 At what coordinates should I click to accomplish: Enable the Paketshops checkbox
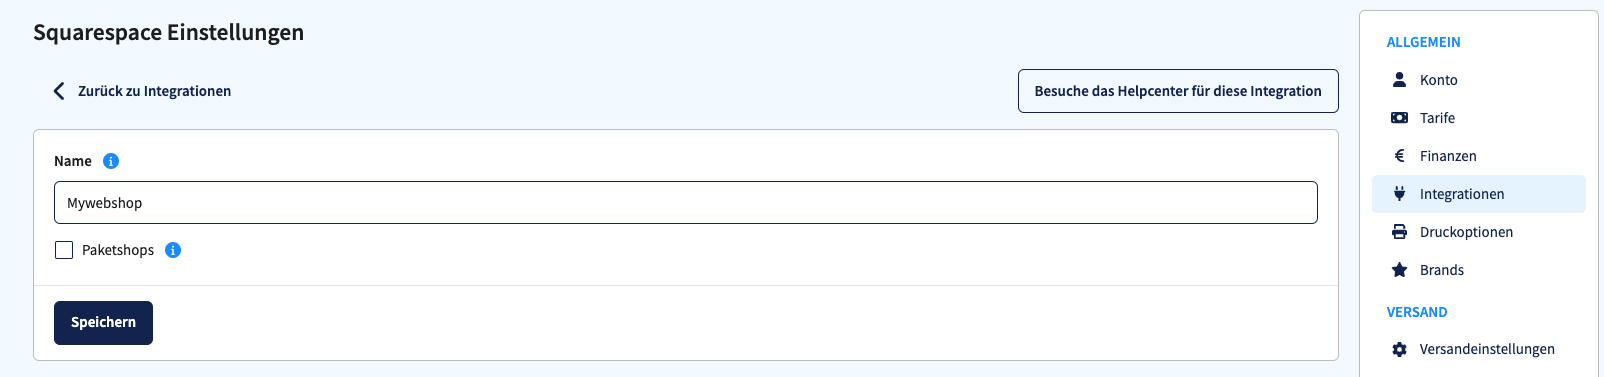tap(64, 250)
